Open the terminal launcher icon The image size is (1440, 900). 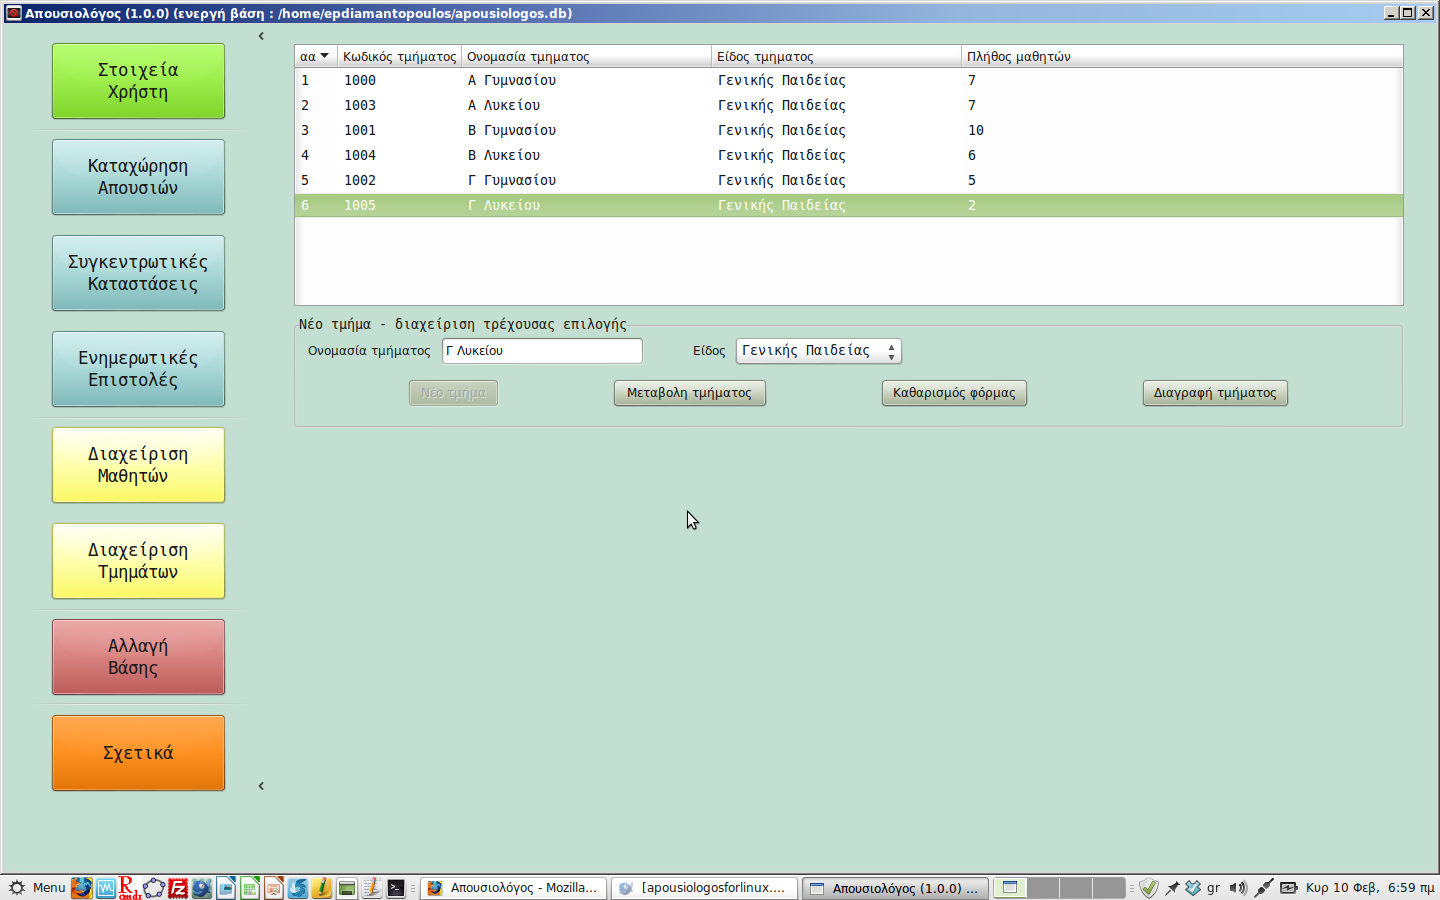396,888
